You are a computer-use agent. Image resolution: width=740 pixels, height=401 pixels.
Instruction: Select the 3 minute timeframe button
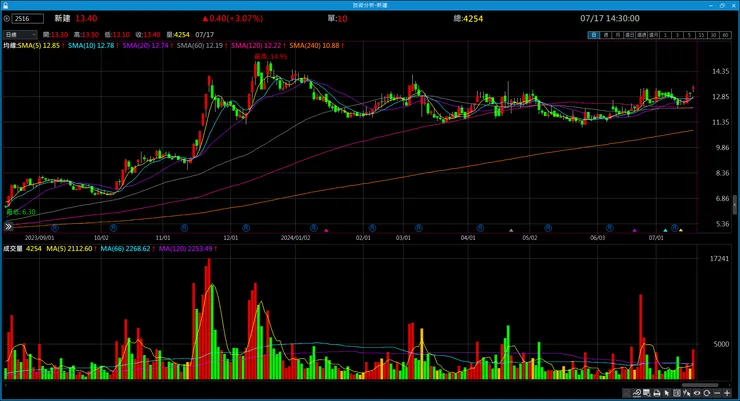(678, 35)
